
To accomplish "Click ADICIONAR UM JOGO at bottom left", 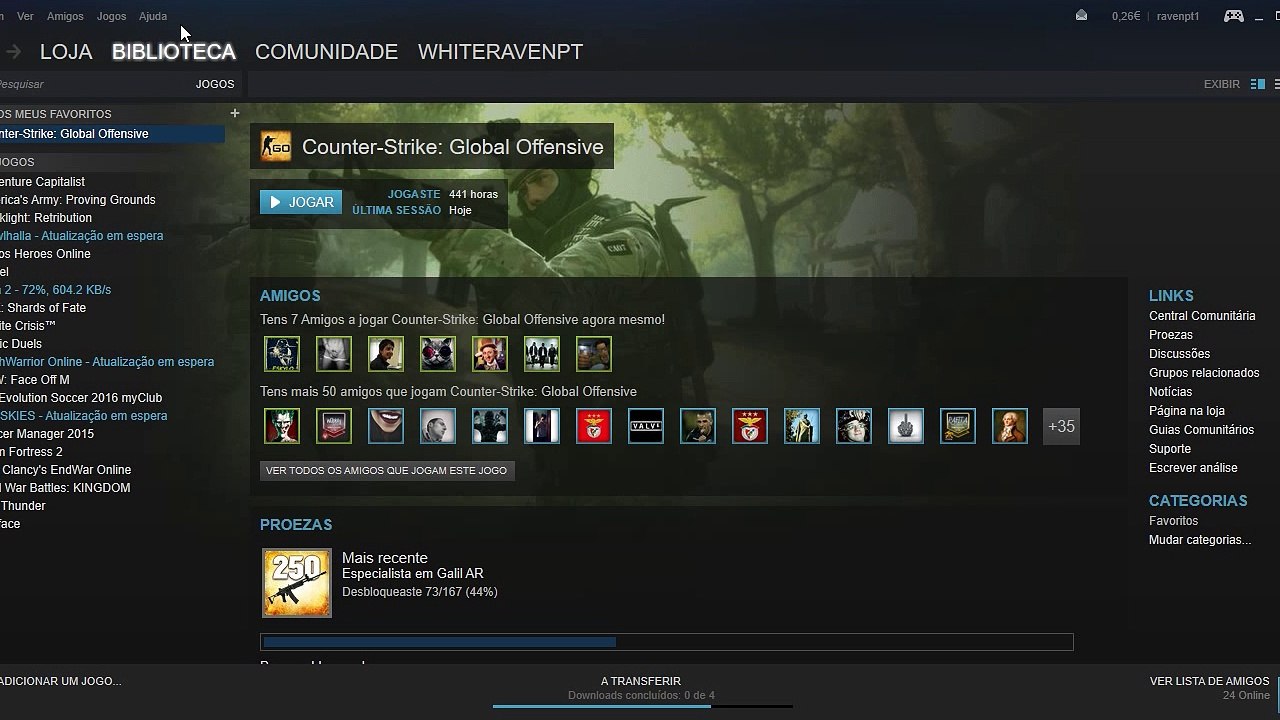I will pyautogui.click(x=60, y=681).
